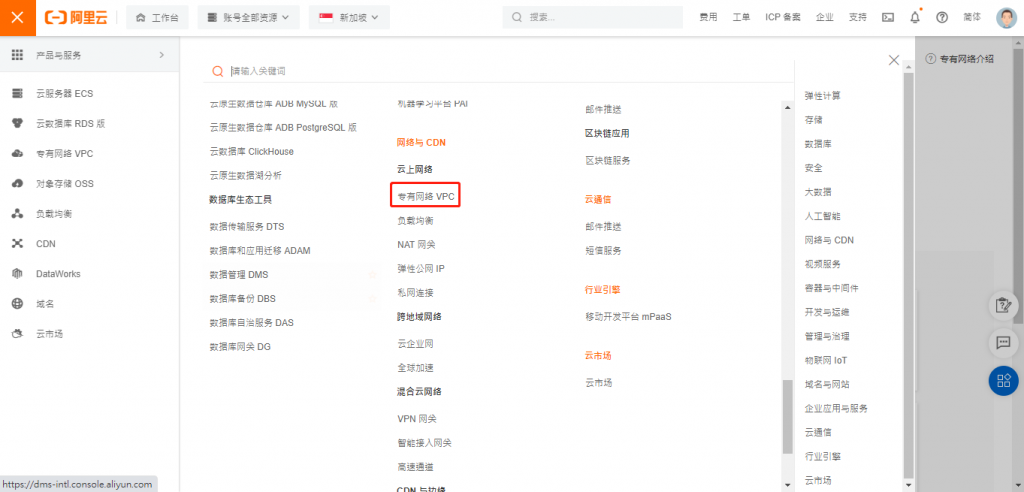Viewport: 1024px width, 492px height.
Task: Click the cloud marketplace icon in sidebar
Action: coord(18,334)
